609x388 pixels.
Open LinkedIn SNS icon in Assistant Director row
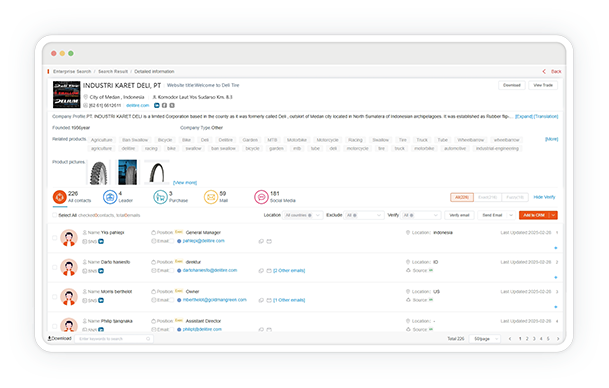[101, 329]
